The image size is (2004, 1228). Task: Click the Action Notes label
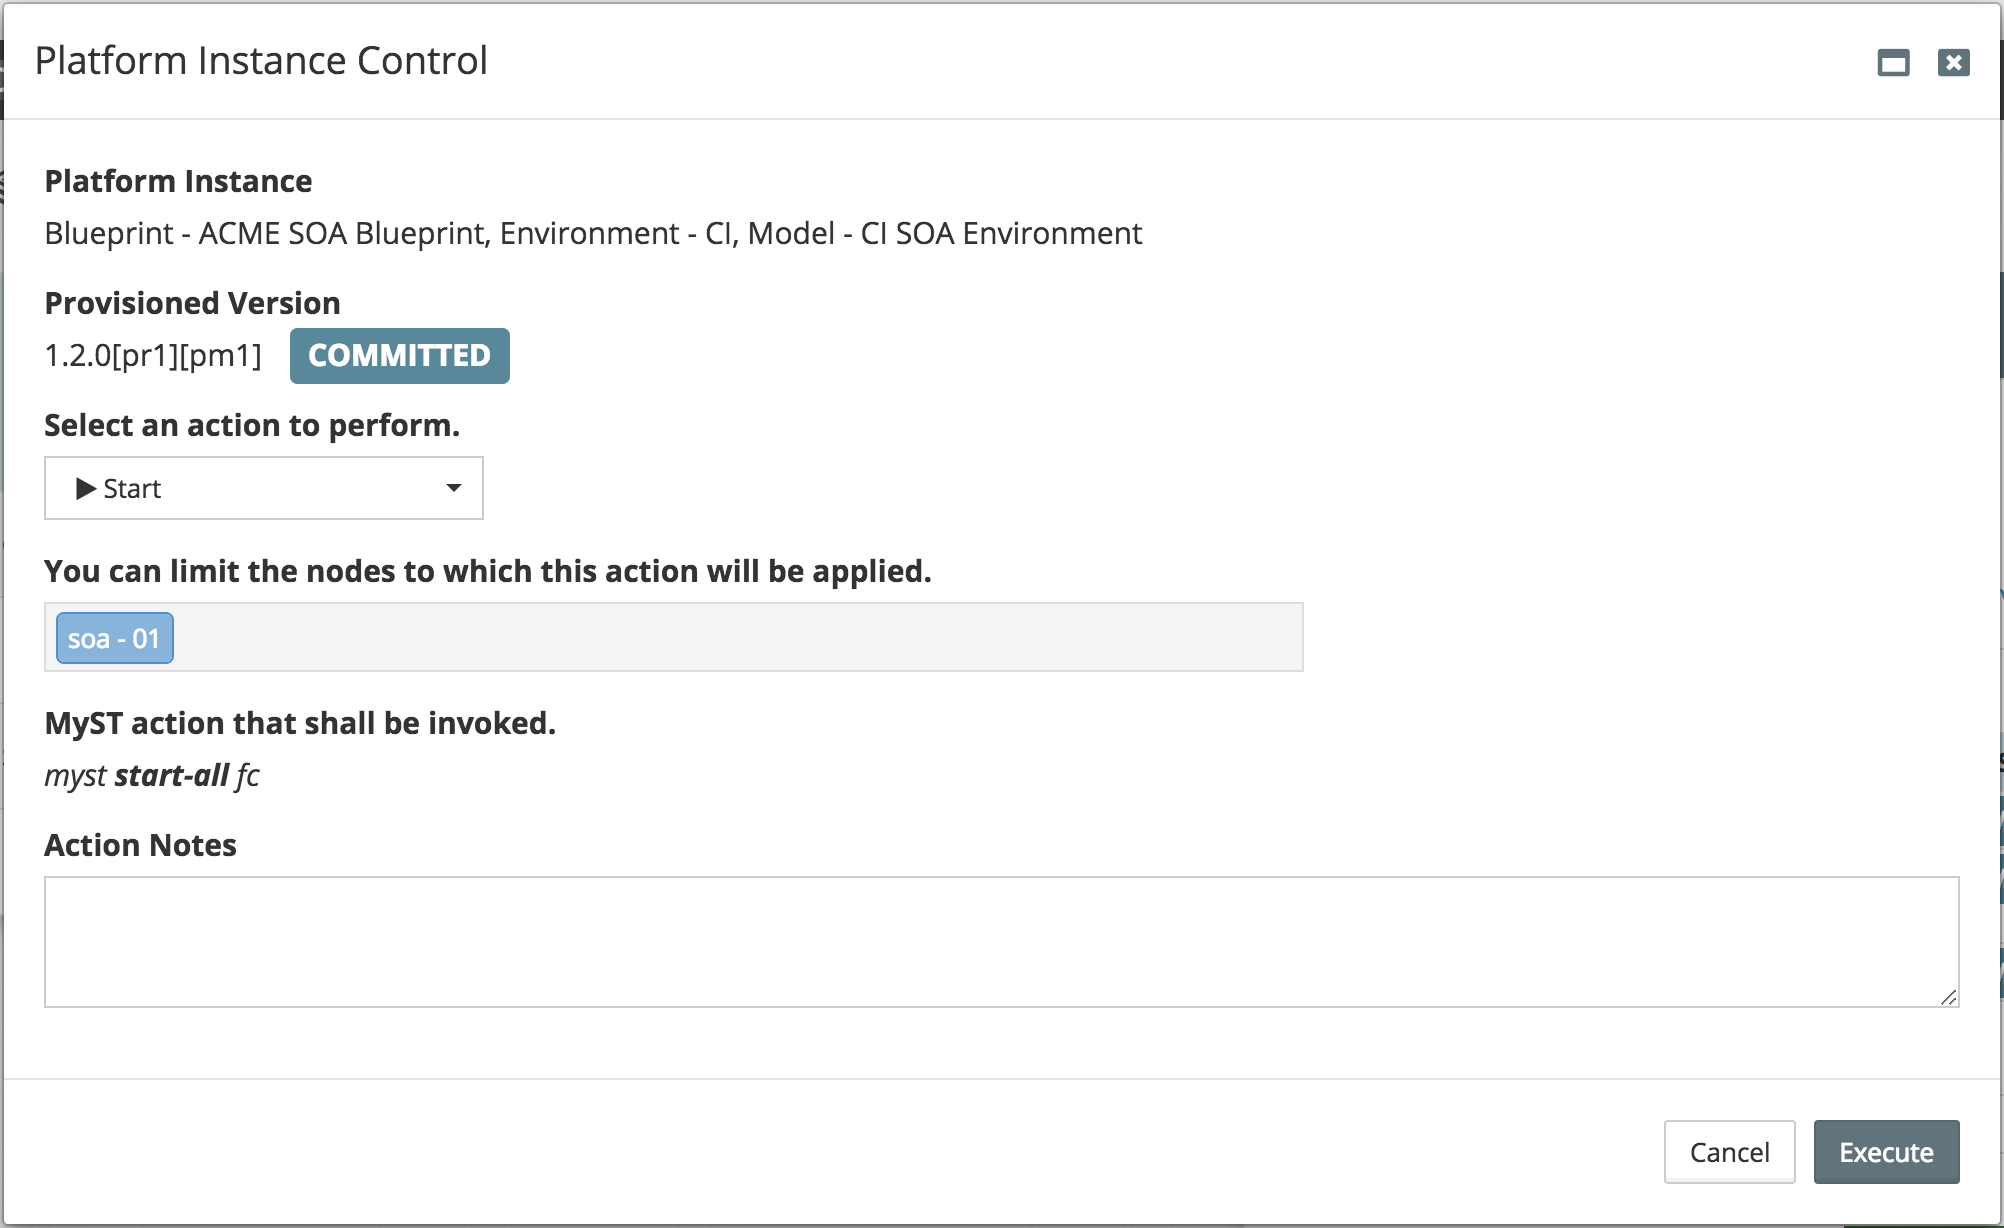pyautogui.click(x=141, y=845)
